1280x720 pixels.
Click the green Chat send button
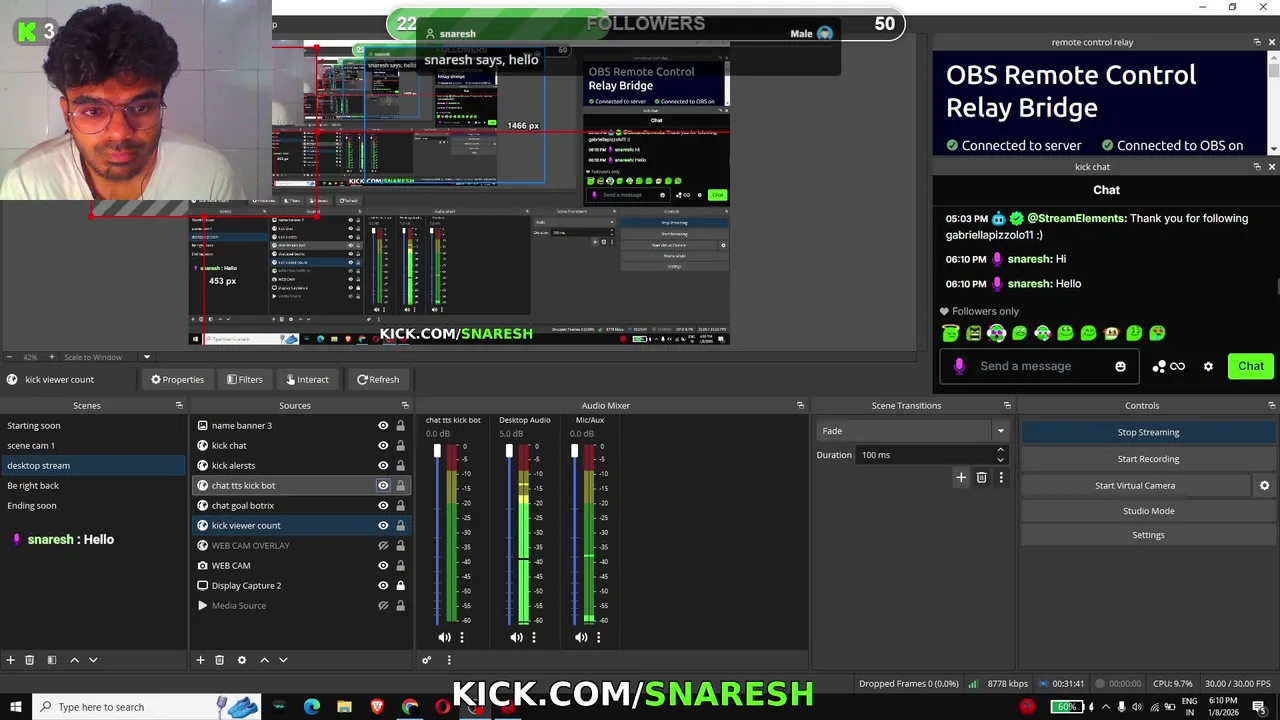point(1251,366)
